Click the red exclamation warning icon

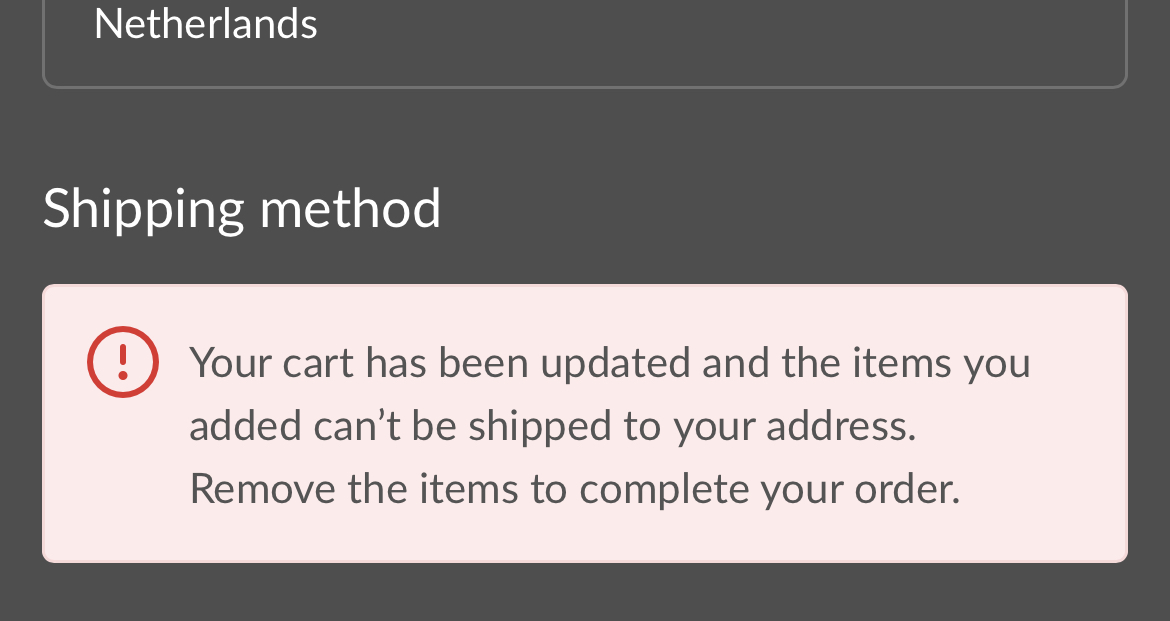tap(123, 361)
